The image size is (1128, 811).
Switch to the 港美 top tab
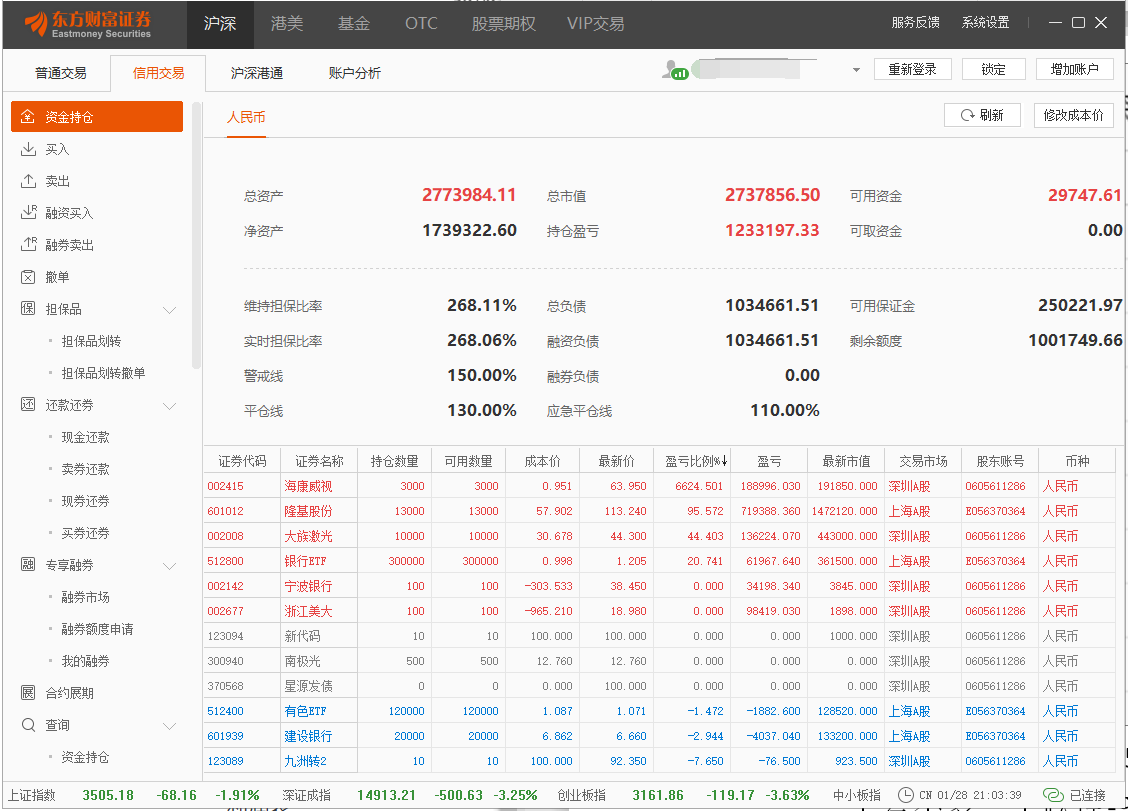287,24
